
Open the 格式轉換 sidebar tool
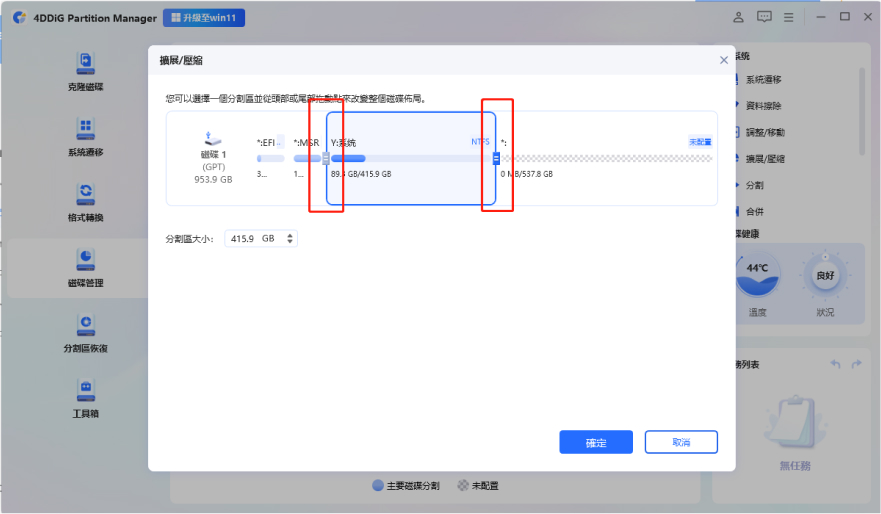point(85,202)
